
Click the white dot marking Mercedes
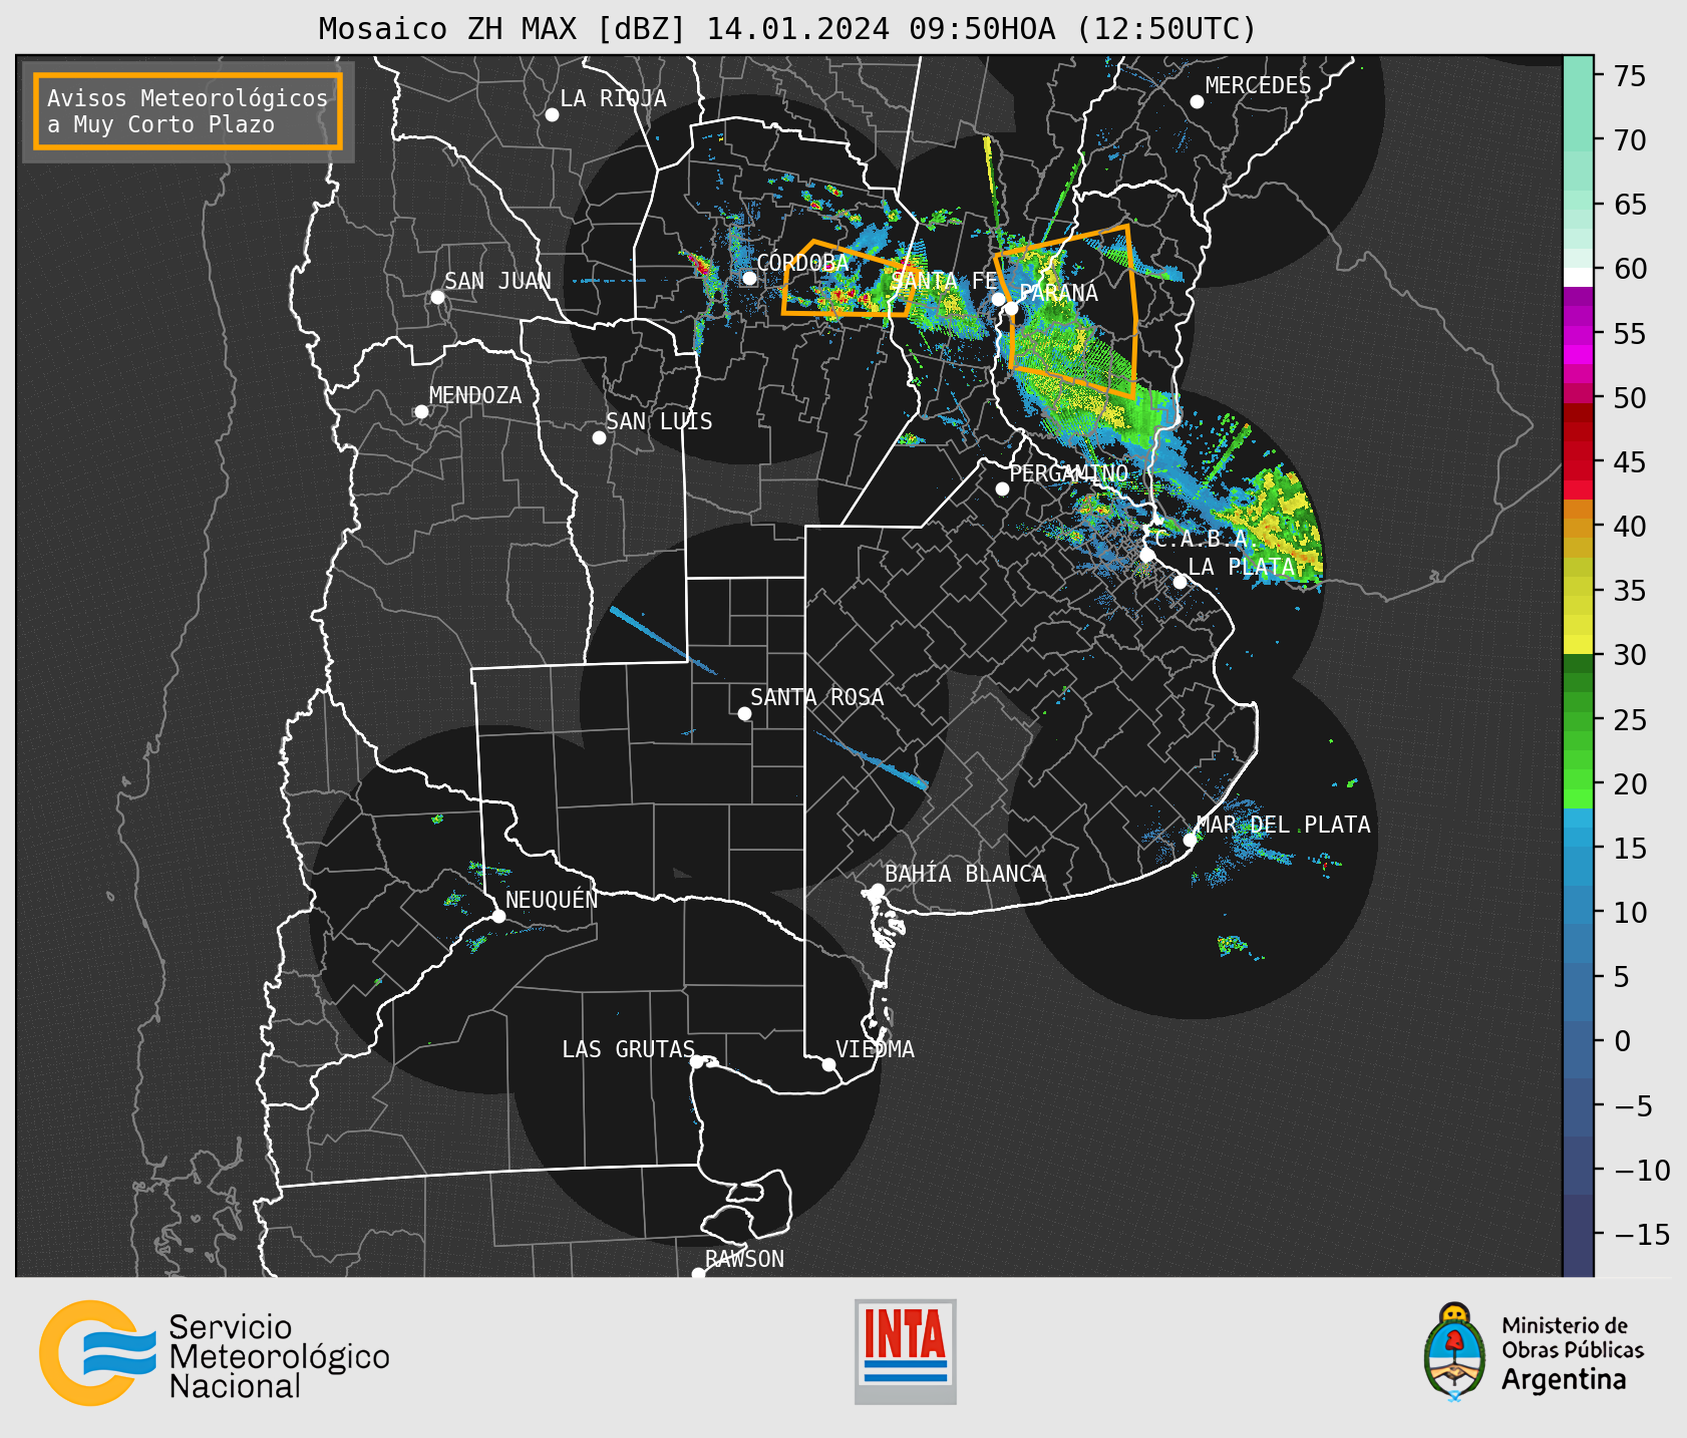point(1196,102)
